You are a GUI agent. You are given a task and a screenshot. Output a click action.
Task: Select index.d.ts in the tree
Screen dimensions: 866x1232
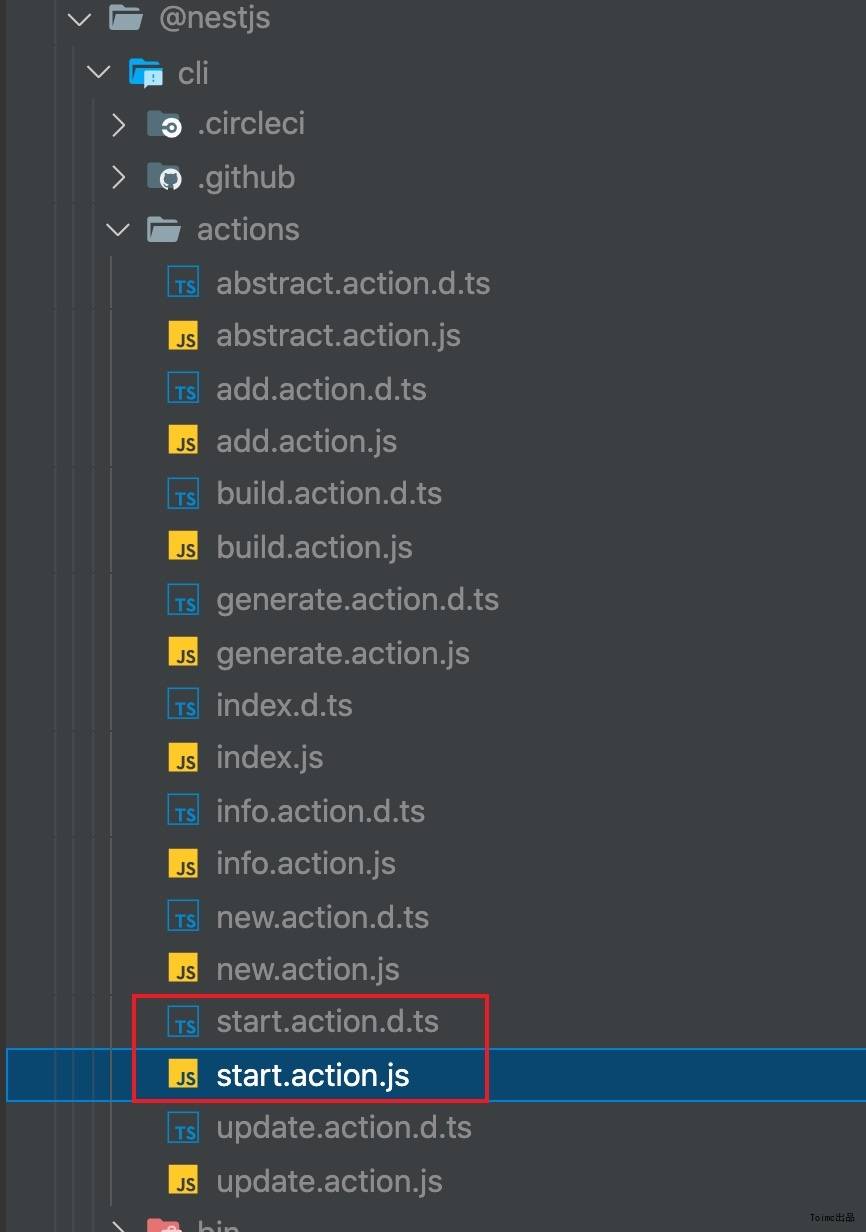(x=285, y=705)
